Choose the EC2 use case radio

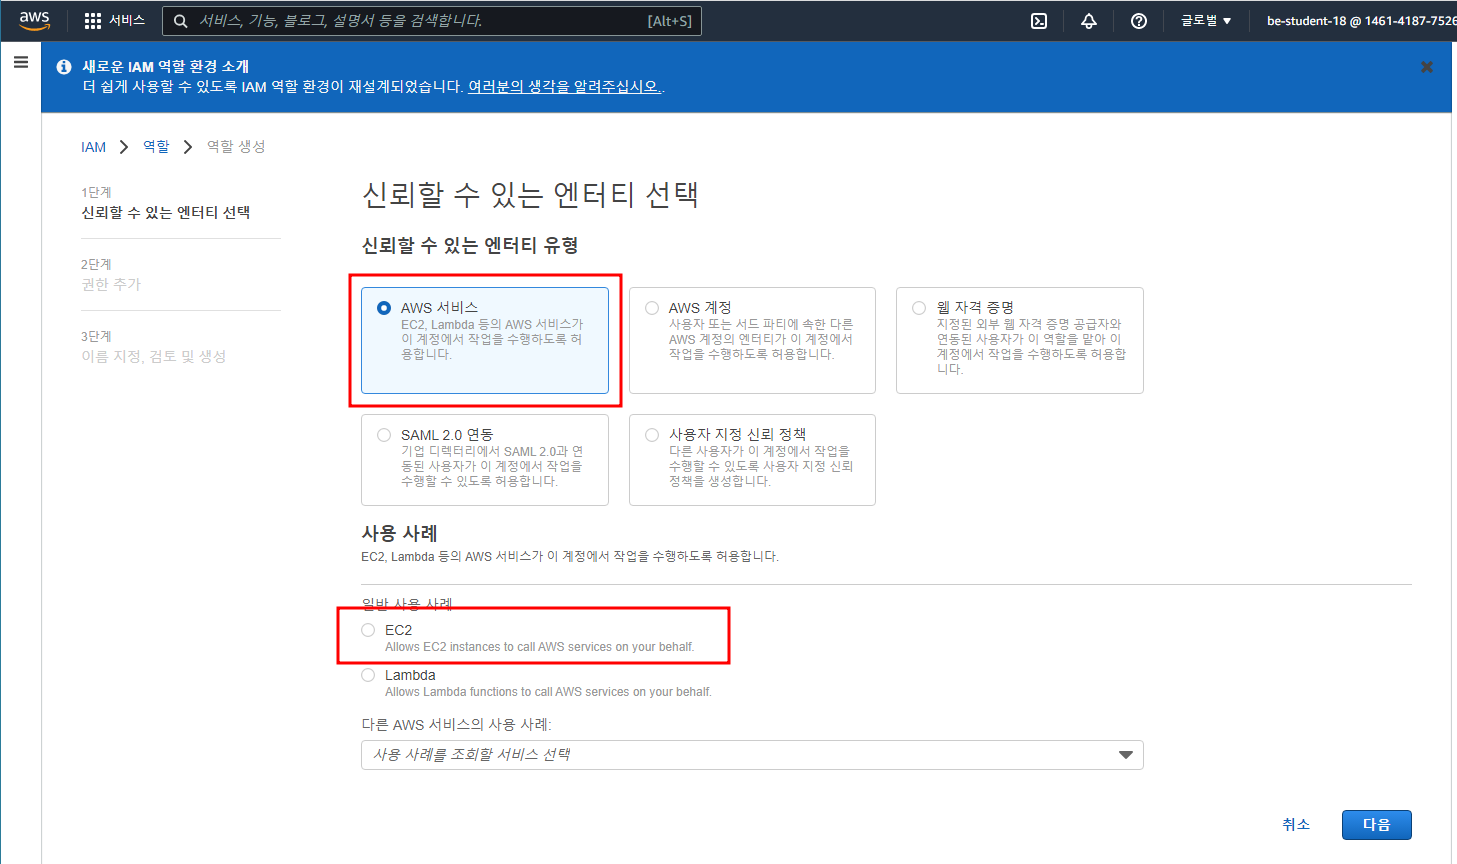pyautogui.click(x=368, y=630)
